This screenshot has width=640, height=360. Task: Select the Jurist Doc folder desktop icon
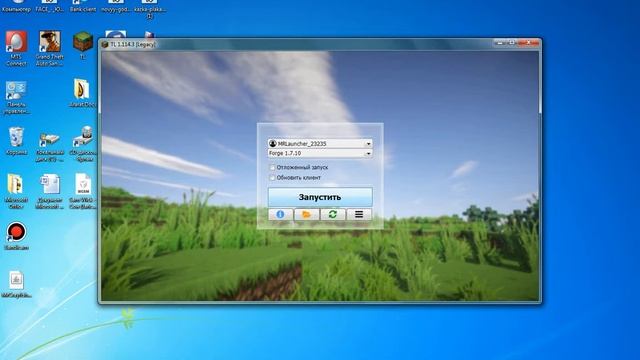82,92
